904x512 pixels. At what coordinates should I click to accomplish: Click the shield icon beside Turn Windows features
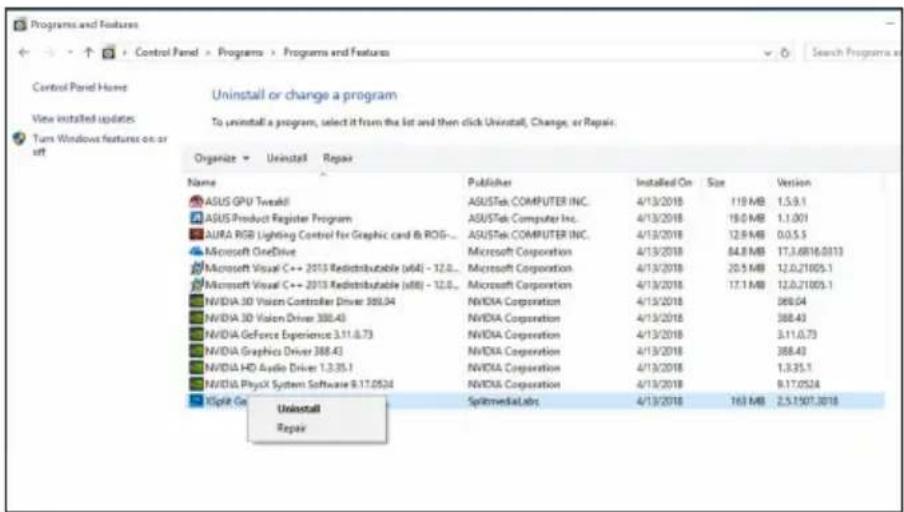pos(19,140)
